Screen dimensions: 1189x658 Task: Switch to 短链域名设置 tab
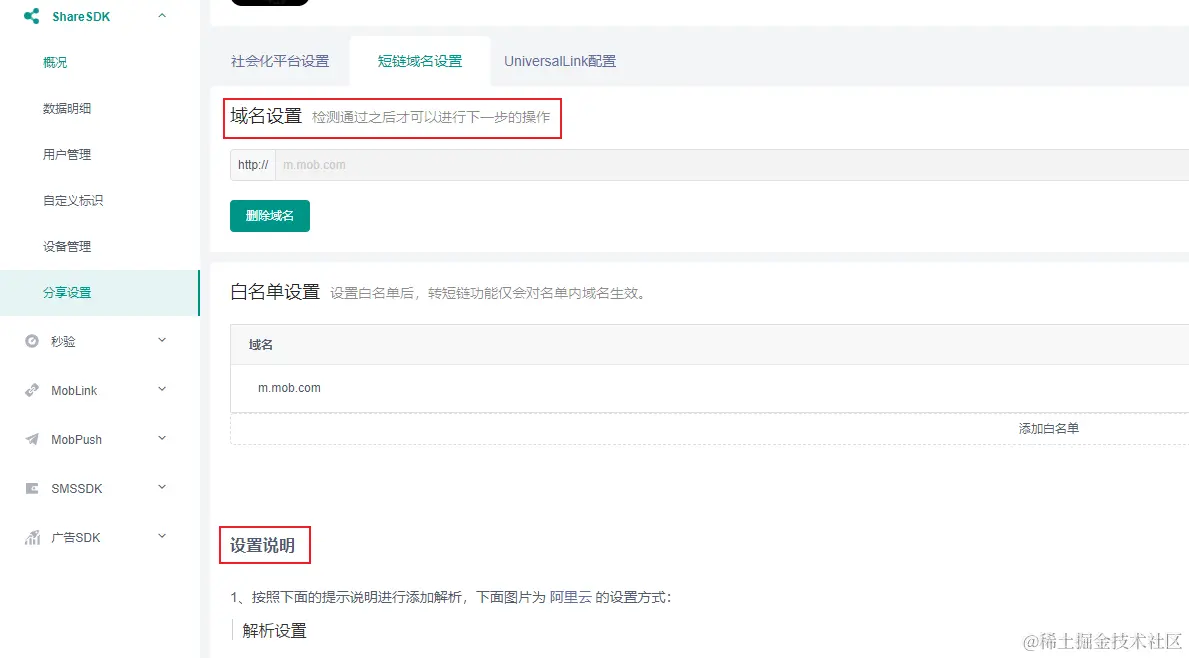(419, 61)
